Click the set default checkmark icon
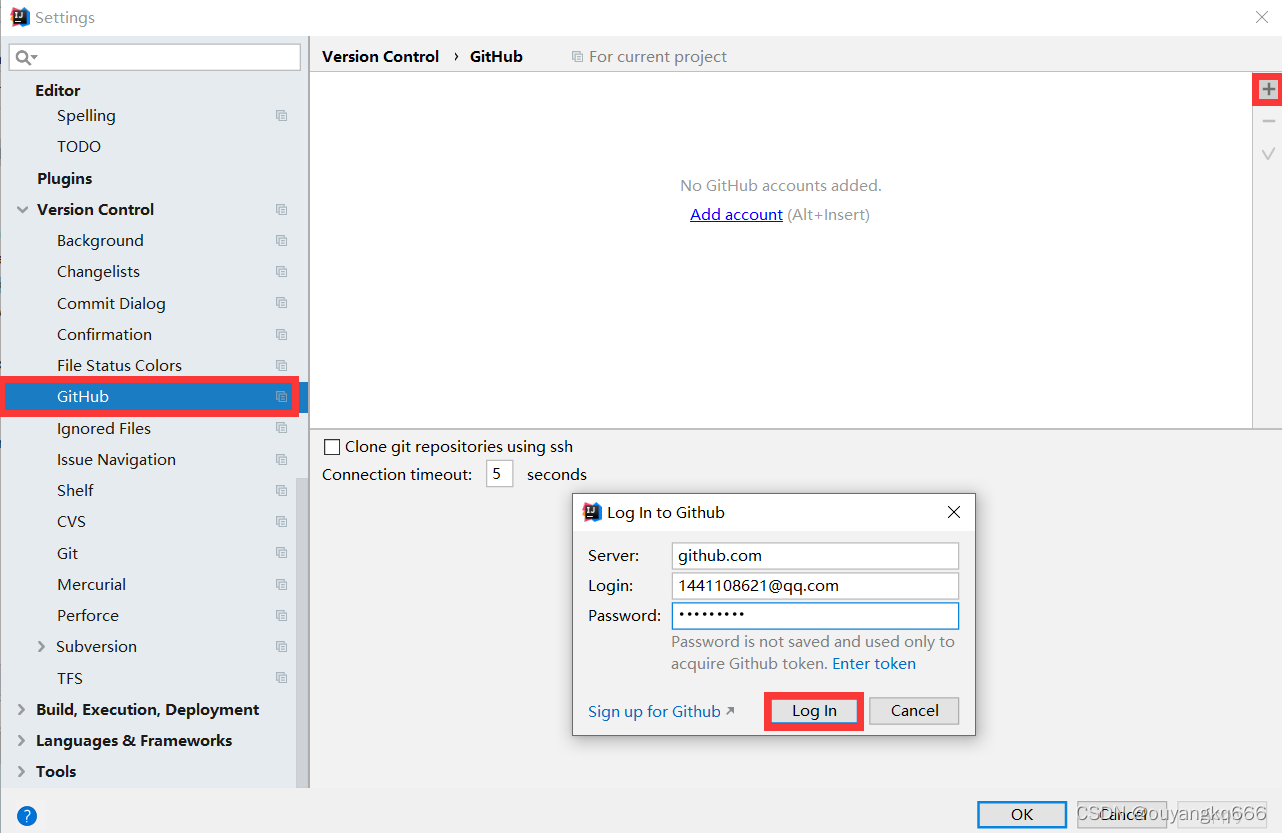1282x833 pixels. click(x=1268, y=154)
